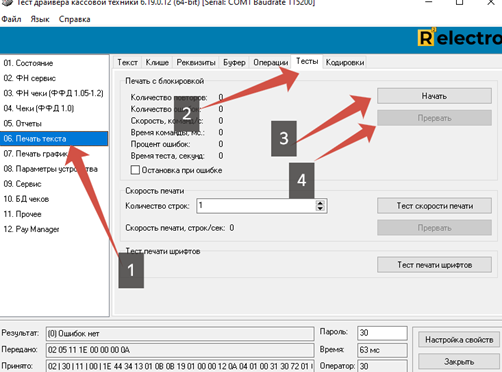Image resolution: width=502 pixels, height=372 pixels.
Task: Click Прервать under Тест скорости печати
Action: point(434,228)
